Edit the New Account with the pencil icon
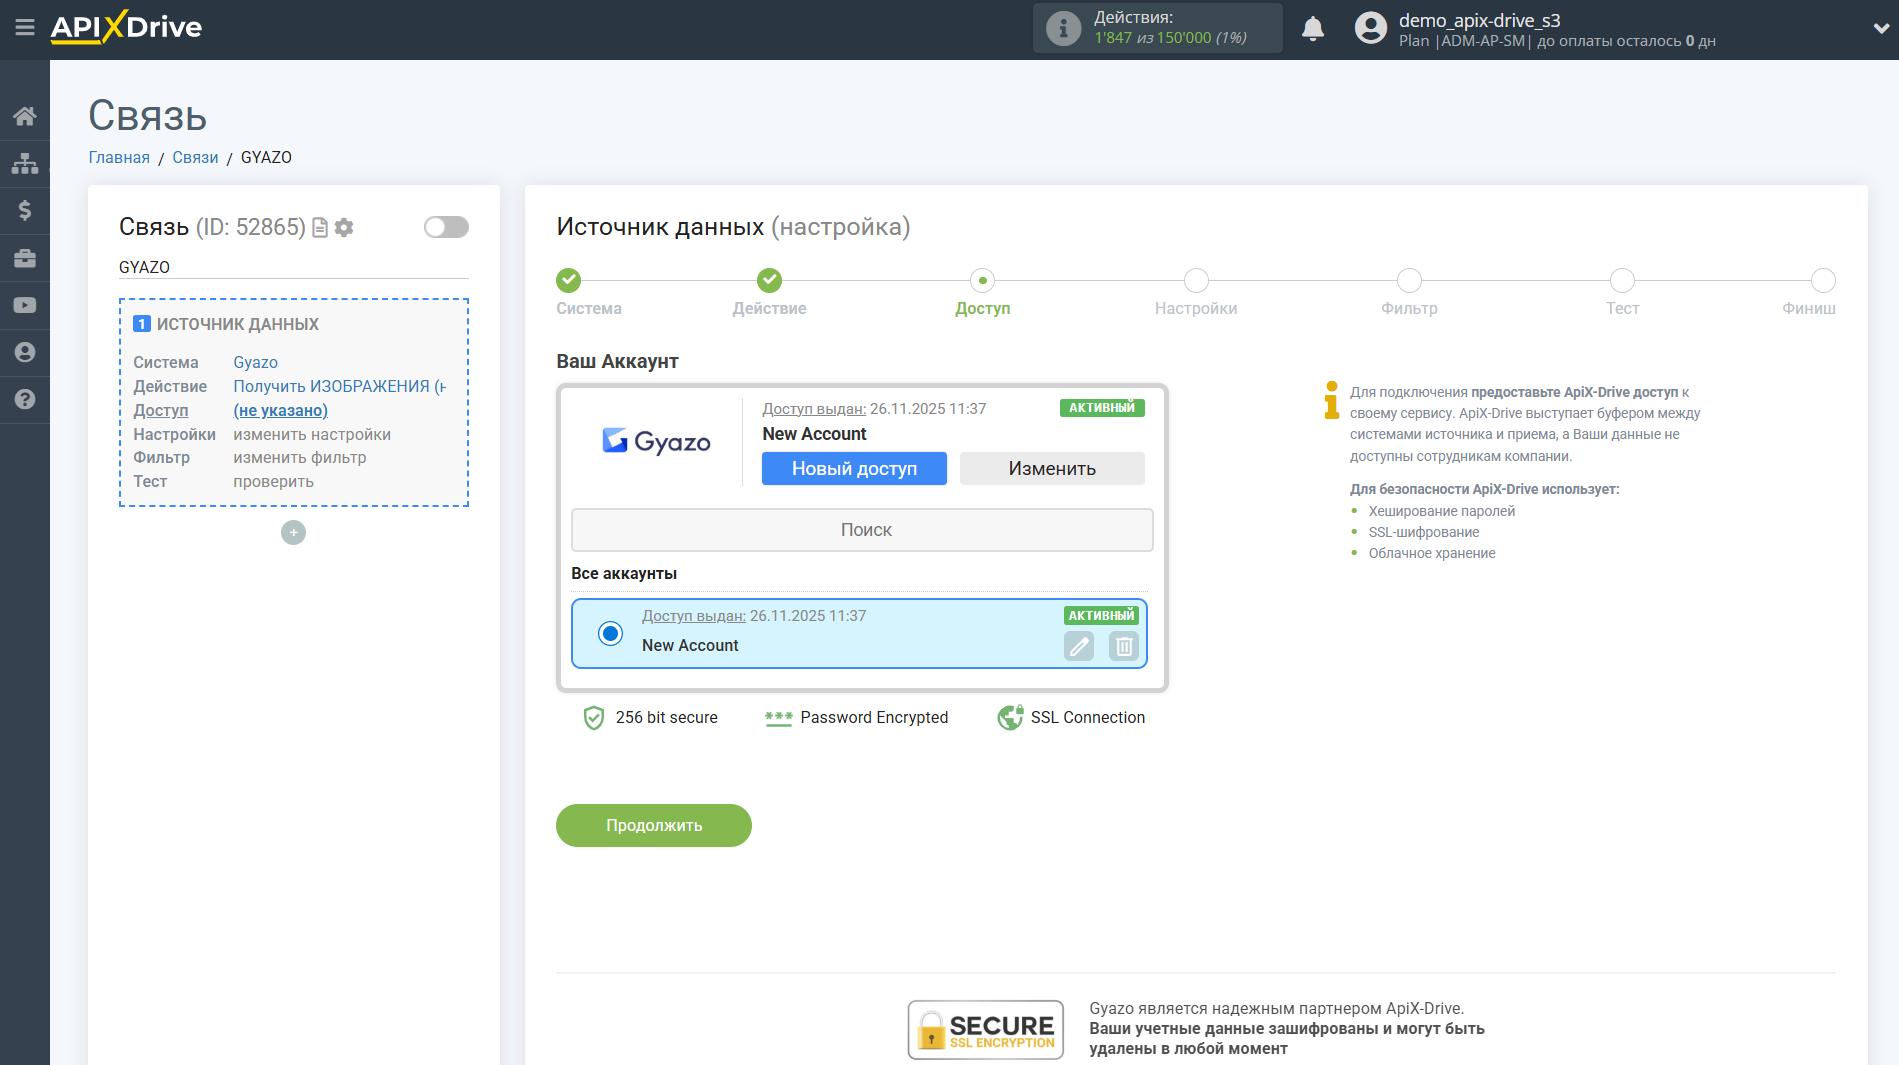This screenshot has height=1065, width=1899. [x=1078, y=646]
